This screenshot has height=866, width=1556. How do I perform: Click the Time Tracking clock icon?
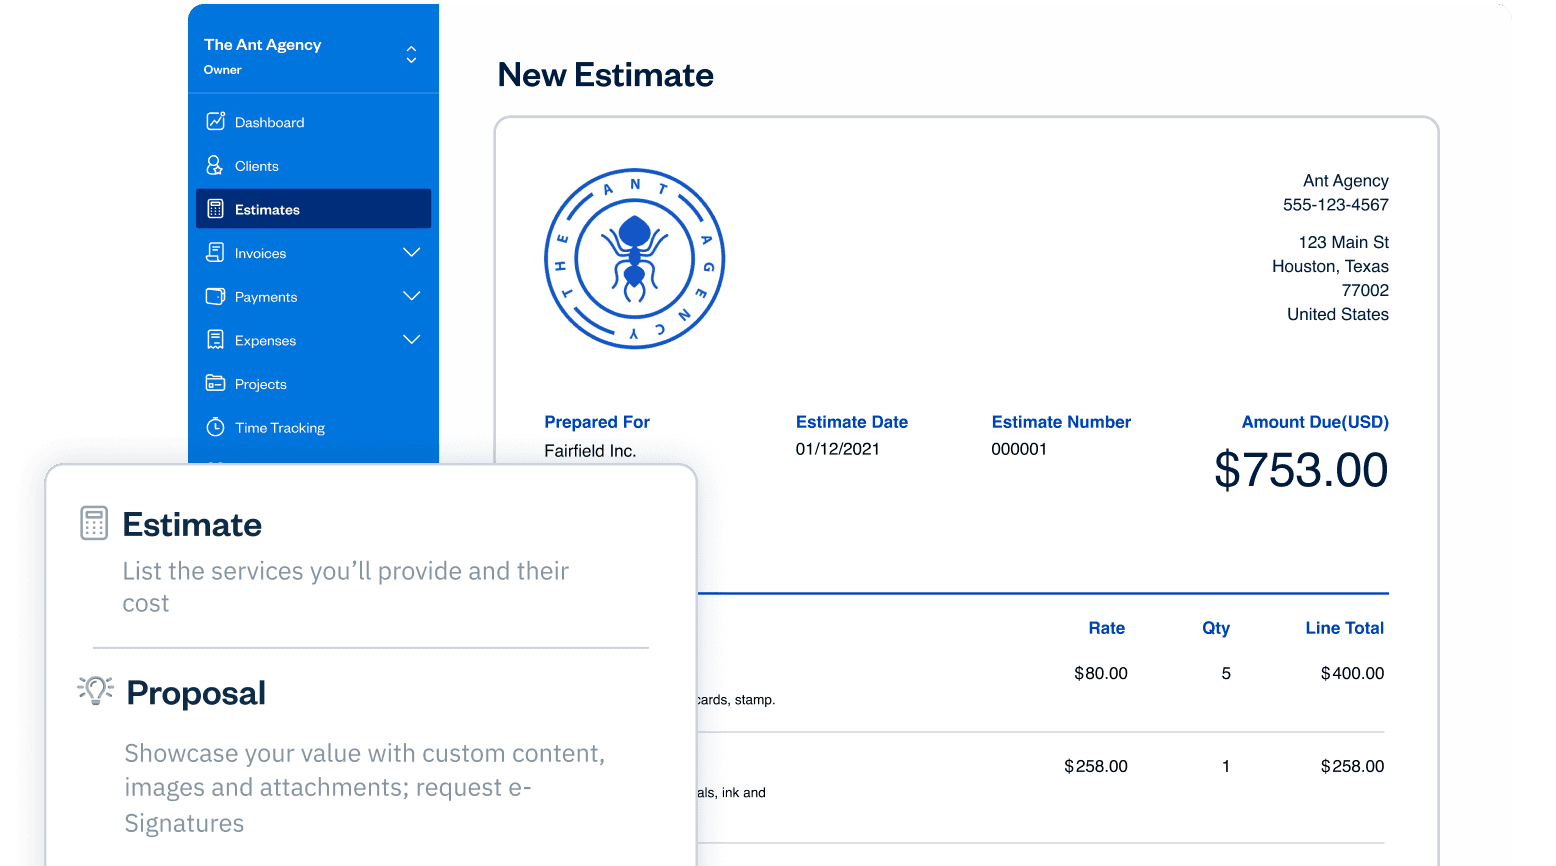click(215, 427)
